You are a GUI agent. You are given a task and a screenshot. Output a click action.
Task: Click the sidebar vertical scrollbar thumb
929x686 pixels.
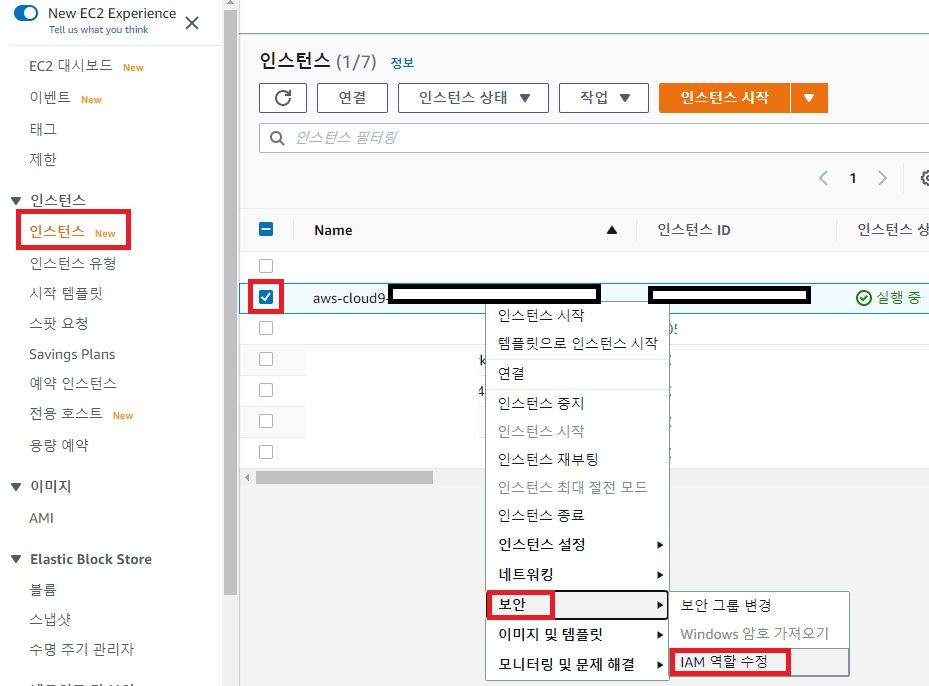tap(230, 302)
